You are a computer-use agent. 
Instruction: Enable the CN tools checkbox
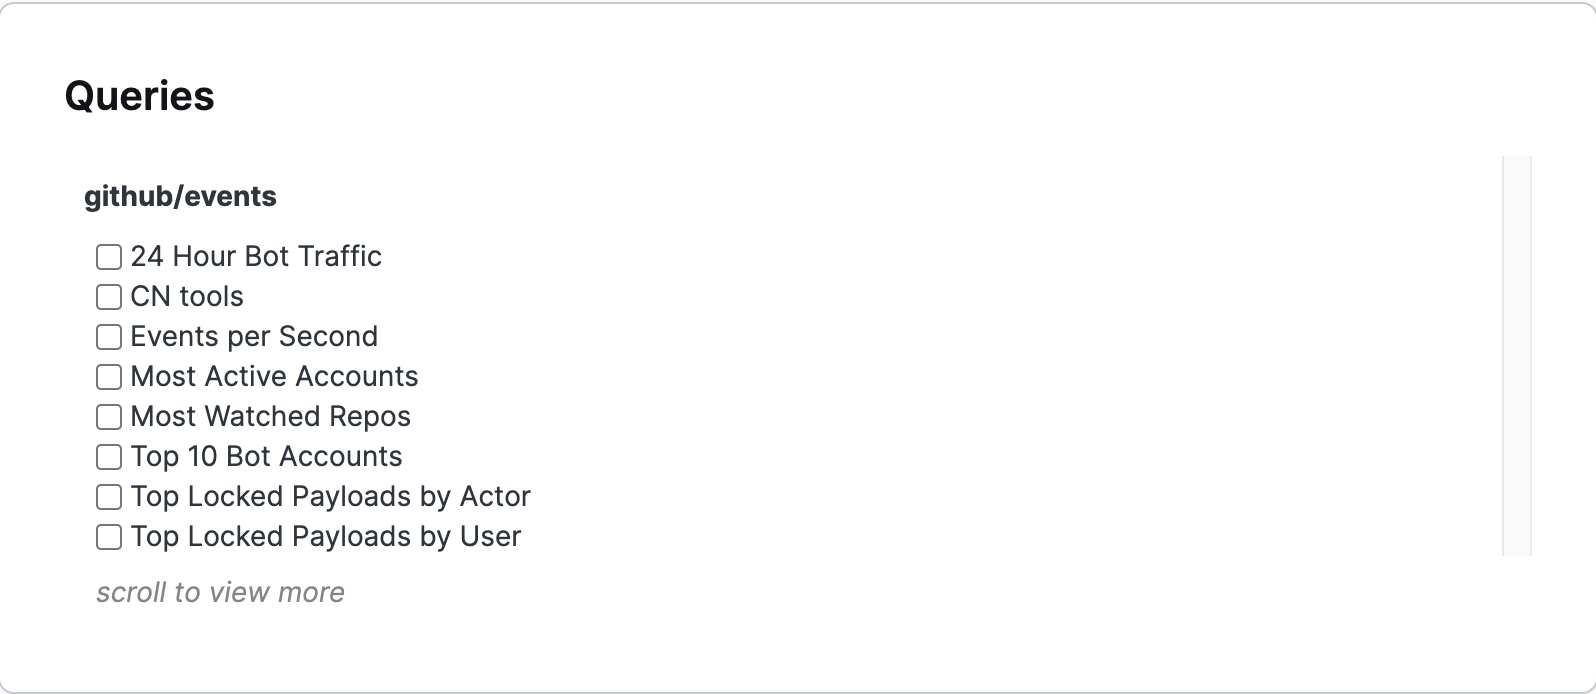pyautogui.click(x=109, y=297)
